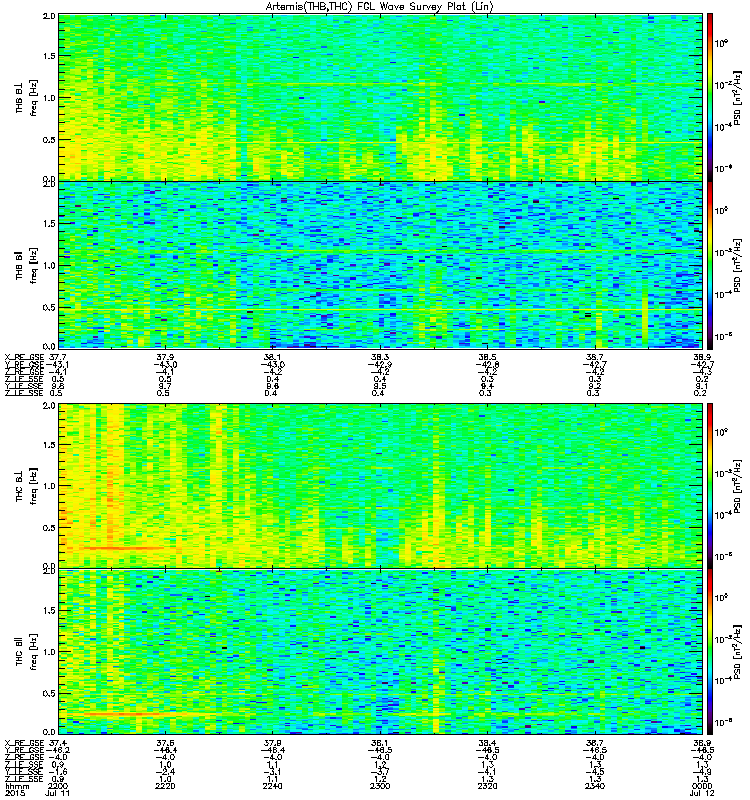Click the THB position value '37.7'
Viewport: 750px width, 800px height.
58,357
